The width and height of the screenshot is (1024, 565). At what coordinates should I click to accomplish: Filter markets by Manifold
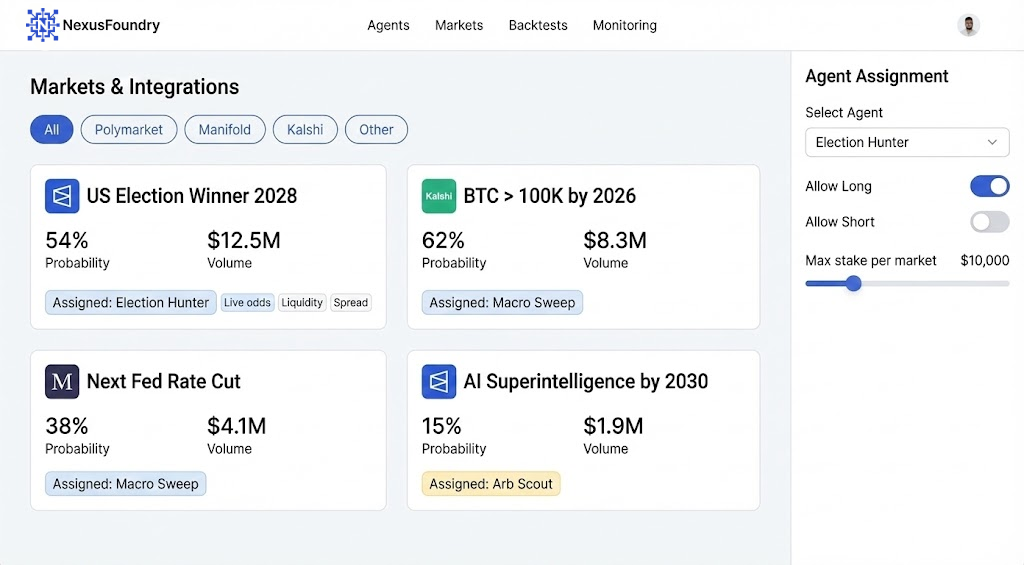coord(225,129)
